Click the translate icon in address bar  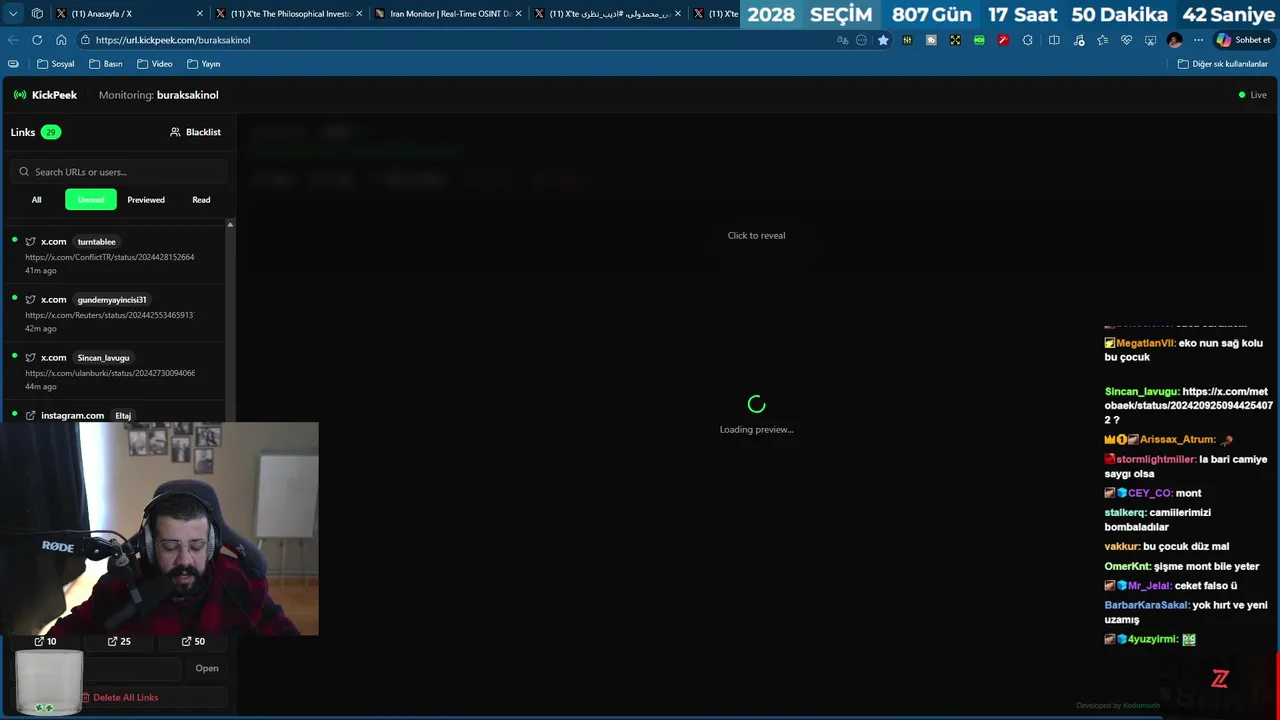pos(843,40)
